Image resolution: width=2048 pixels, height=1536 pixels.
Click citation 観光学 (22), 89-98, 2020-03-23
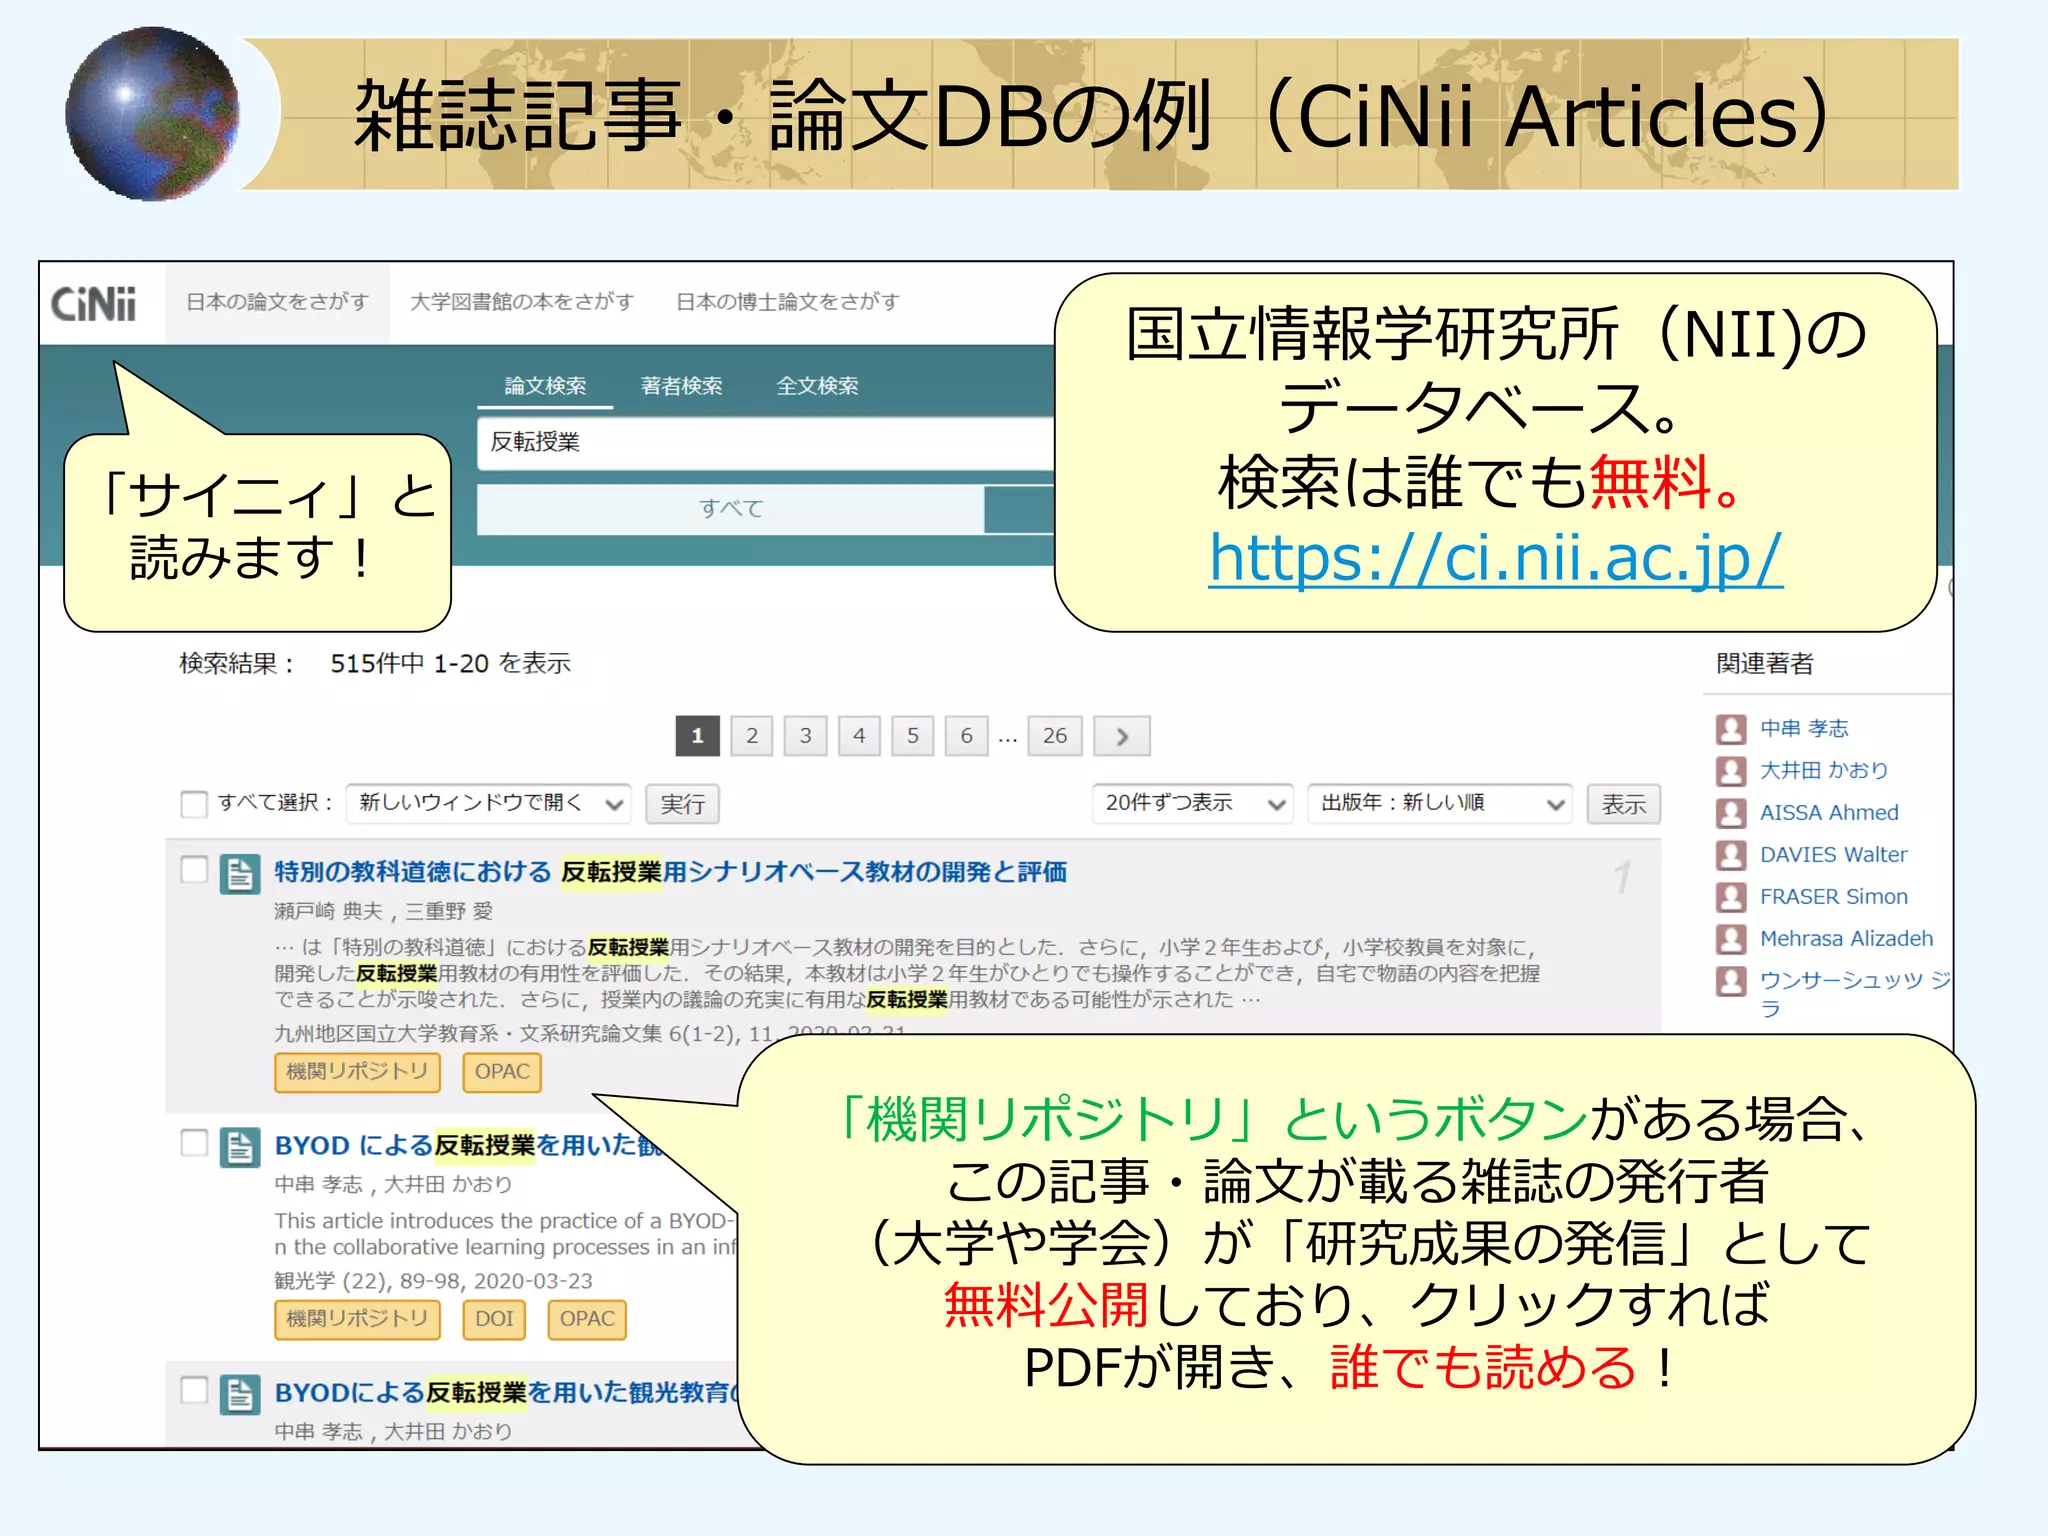(x=434, y=1282)
